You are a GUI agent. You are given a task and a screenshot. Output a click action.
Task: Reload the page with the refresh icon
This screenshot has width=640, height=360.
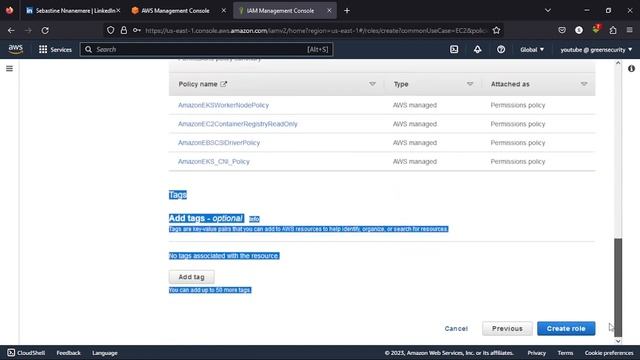pyautogui.click(x=45, y=30)
